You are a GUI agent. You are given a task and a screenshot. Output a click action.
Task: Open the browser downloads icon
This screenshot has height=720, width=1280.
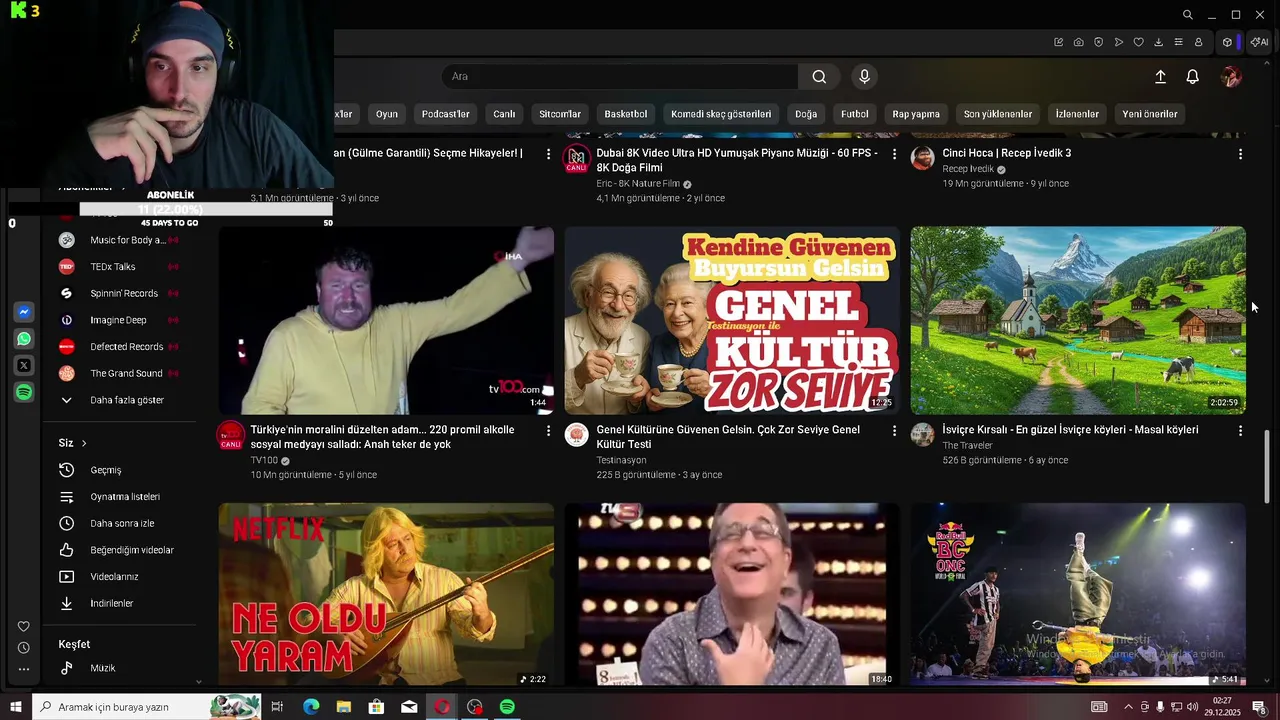[x=1158, y=42]
